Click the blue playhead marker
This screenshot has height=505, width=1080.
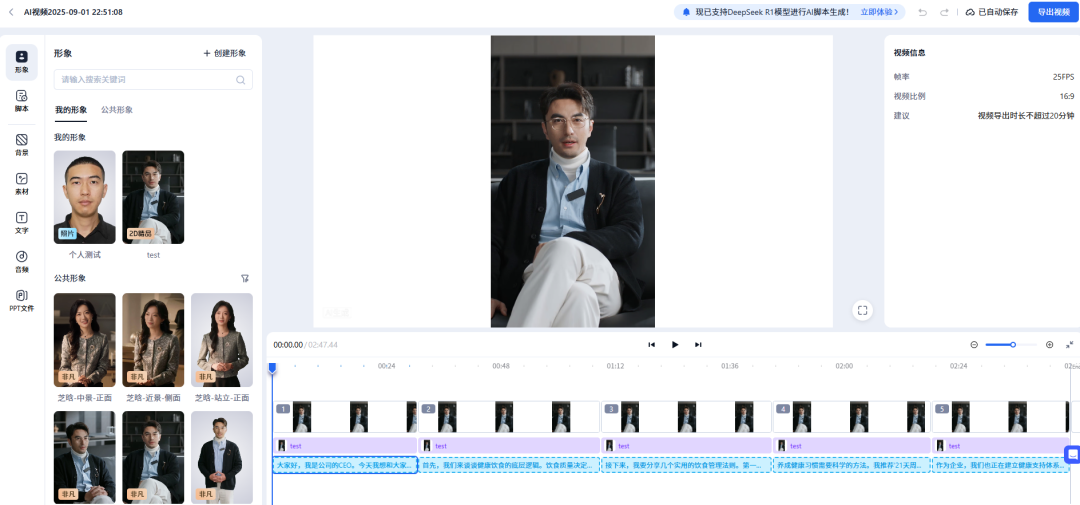[x=272, y=369]
